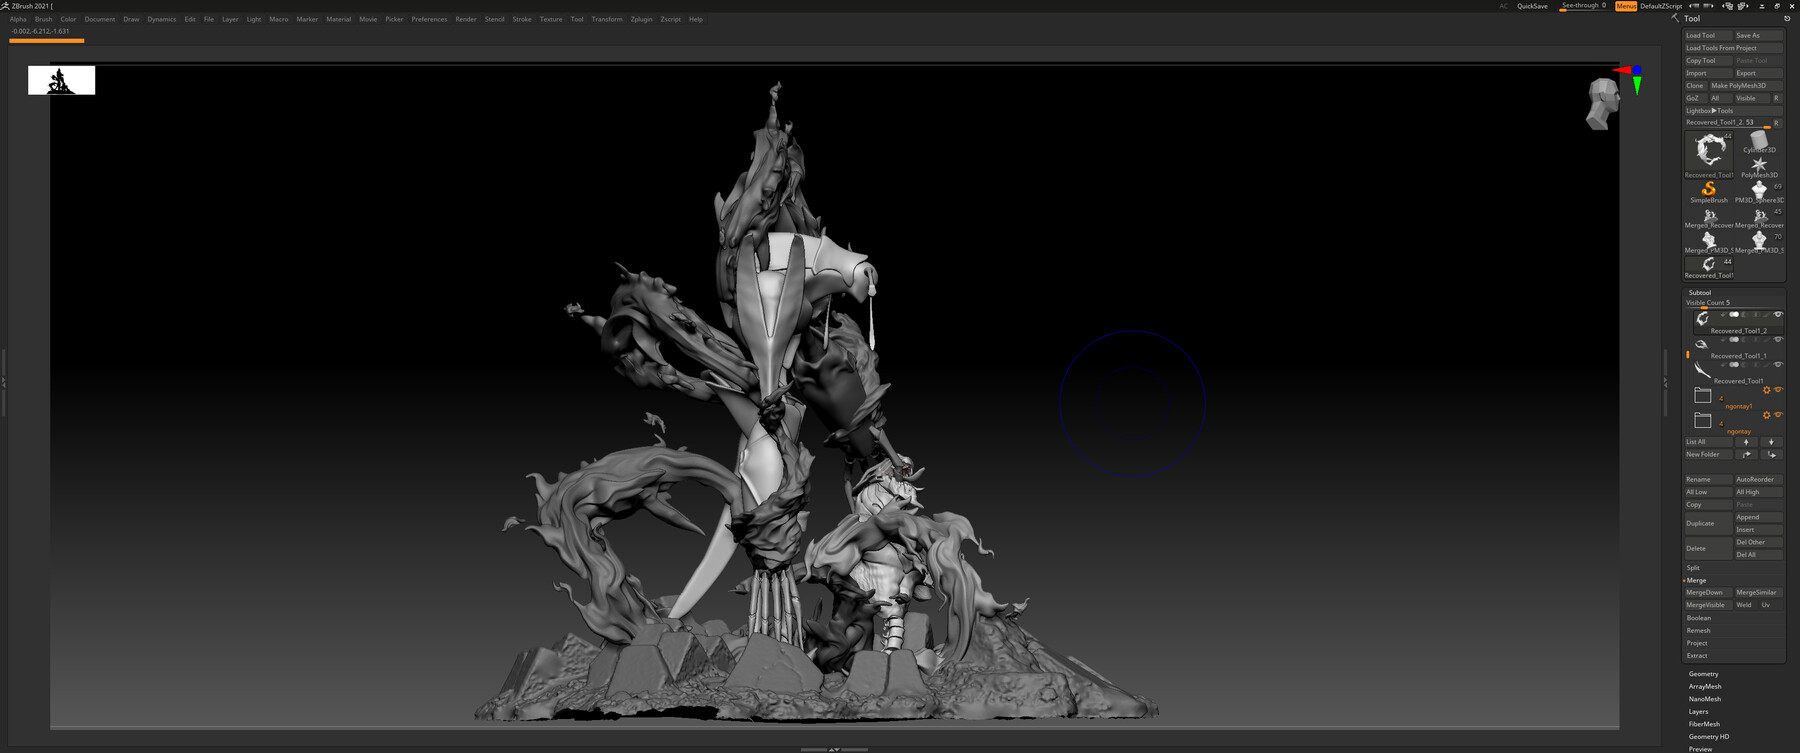Click the Load Tool button
The height and width of the screenshot is (753, 1800).
[x=1709, y=35]
